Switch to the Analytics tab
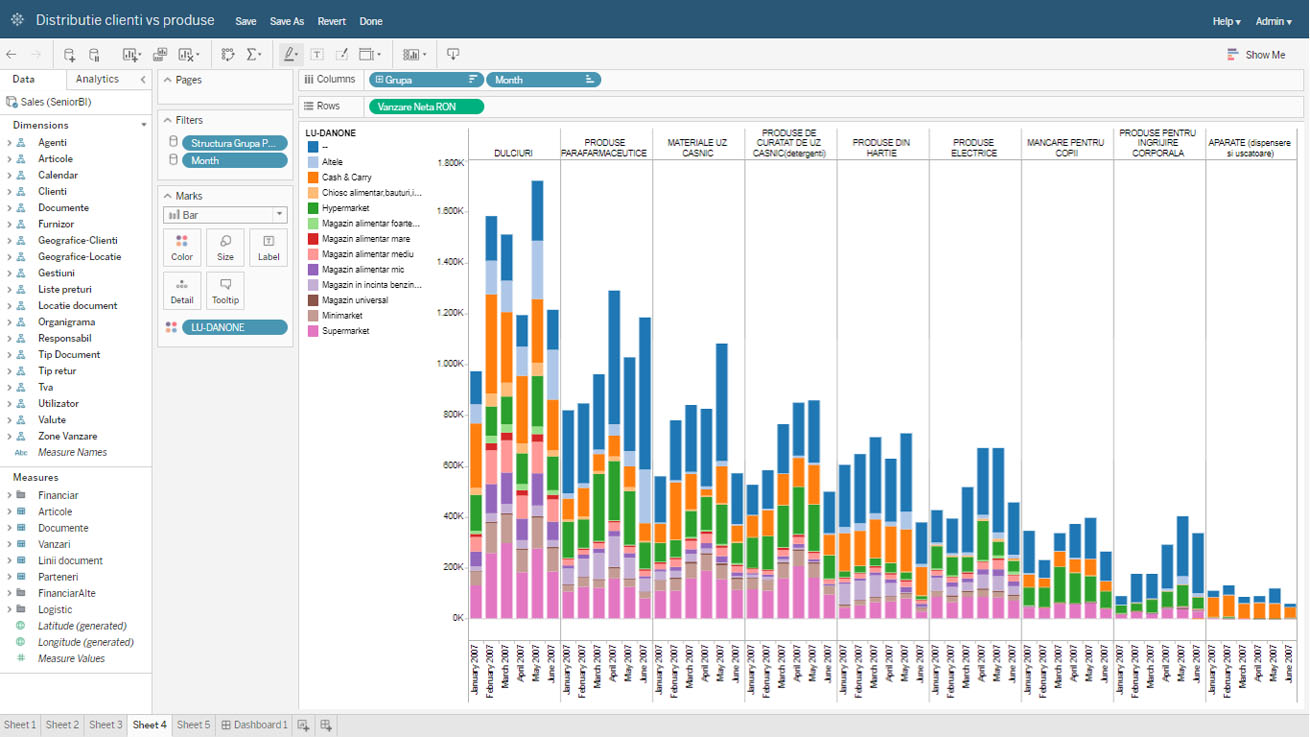The image size is (1310, 737). (97, 79)
